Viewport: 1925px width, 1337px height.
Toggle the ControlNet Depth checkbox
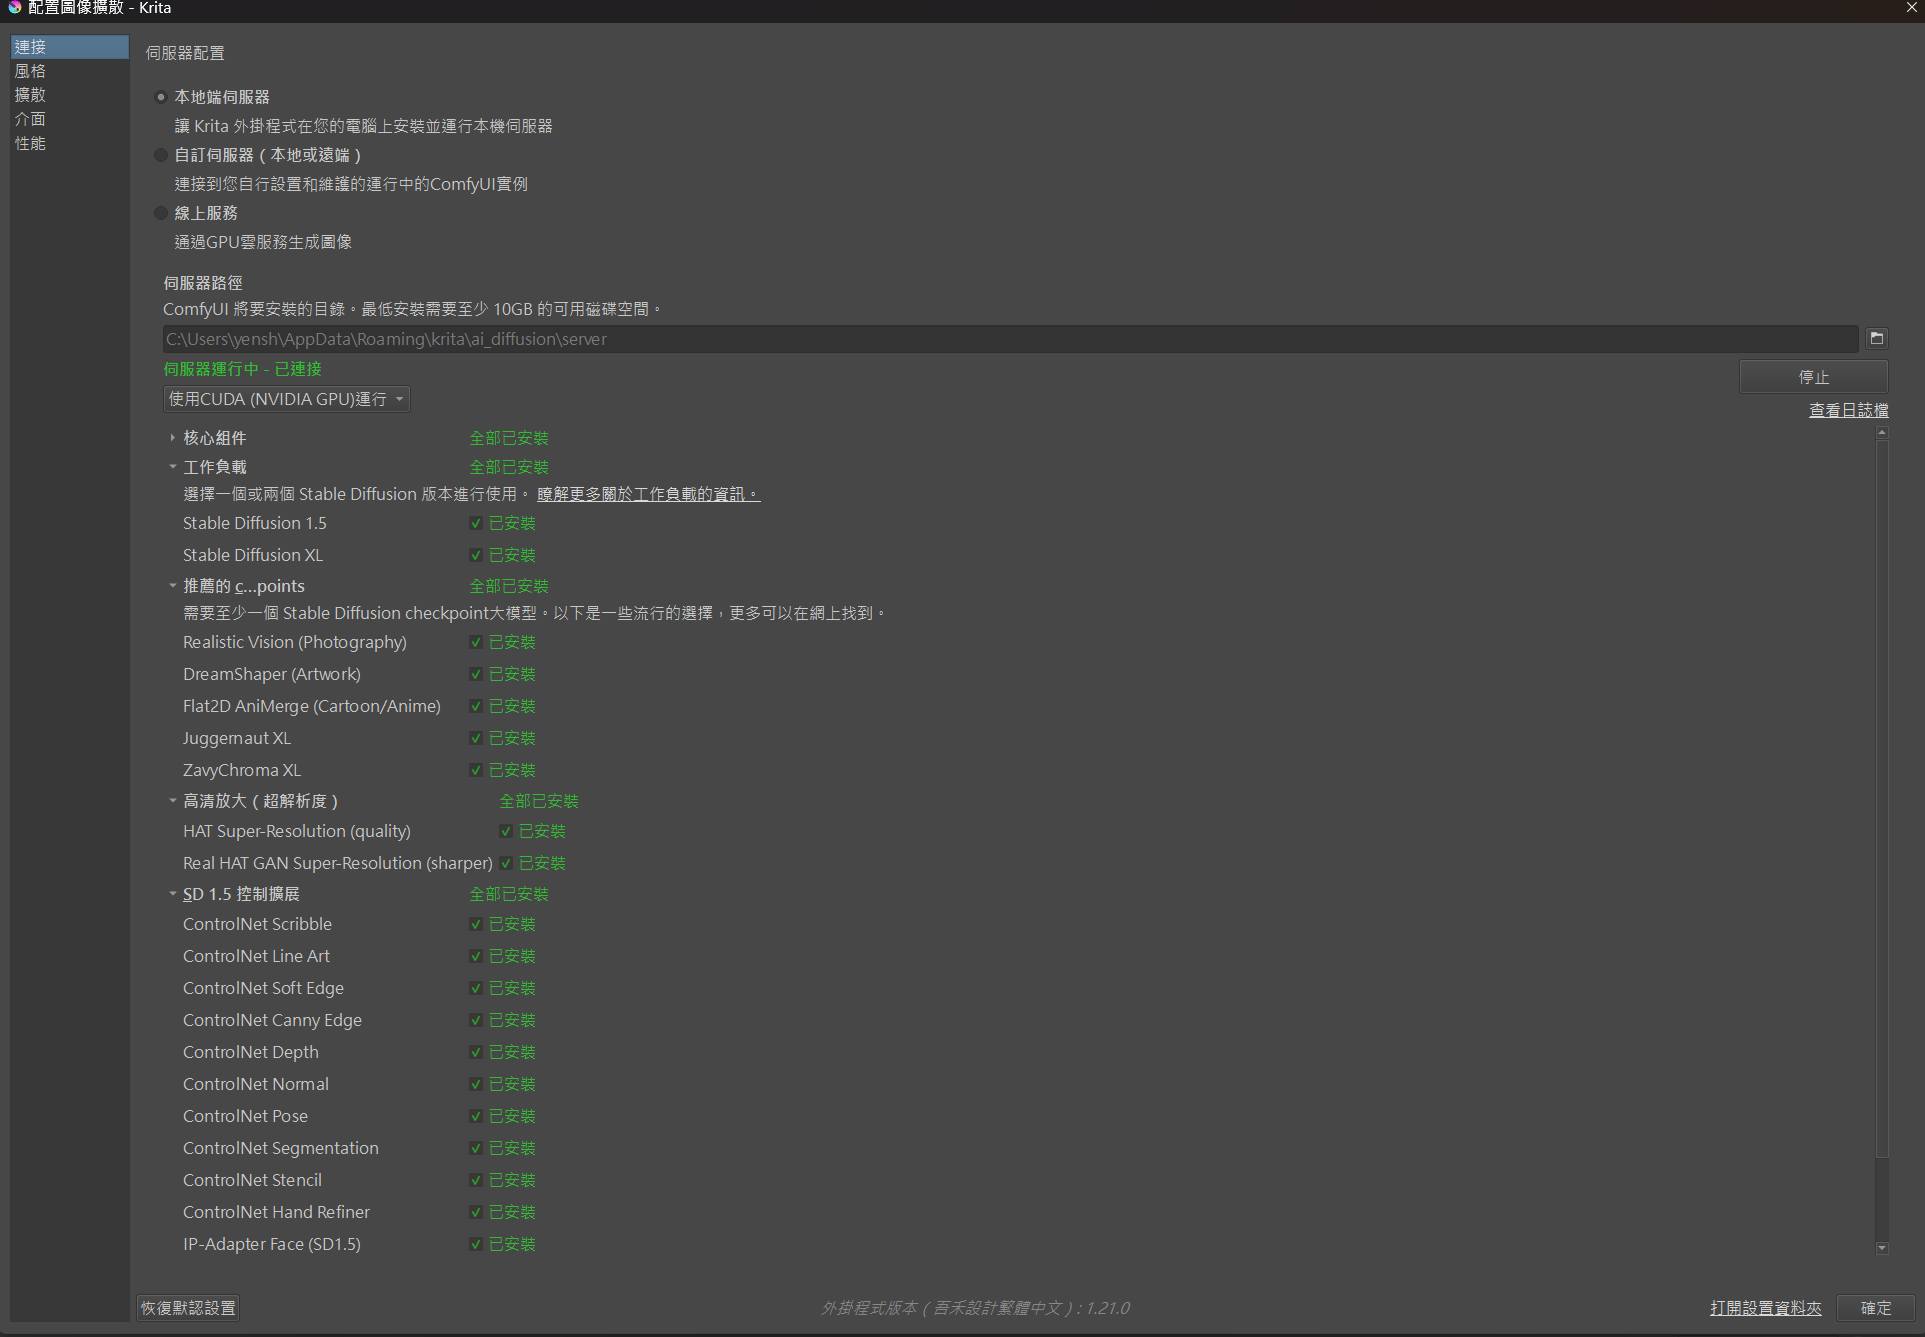coord(476,1052)
